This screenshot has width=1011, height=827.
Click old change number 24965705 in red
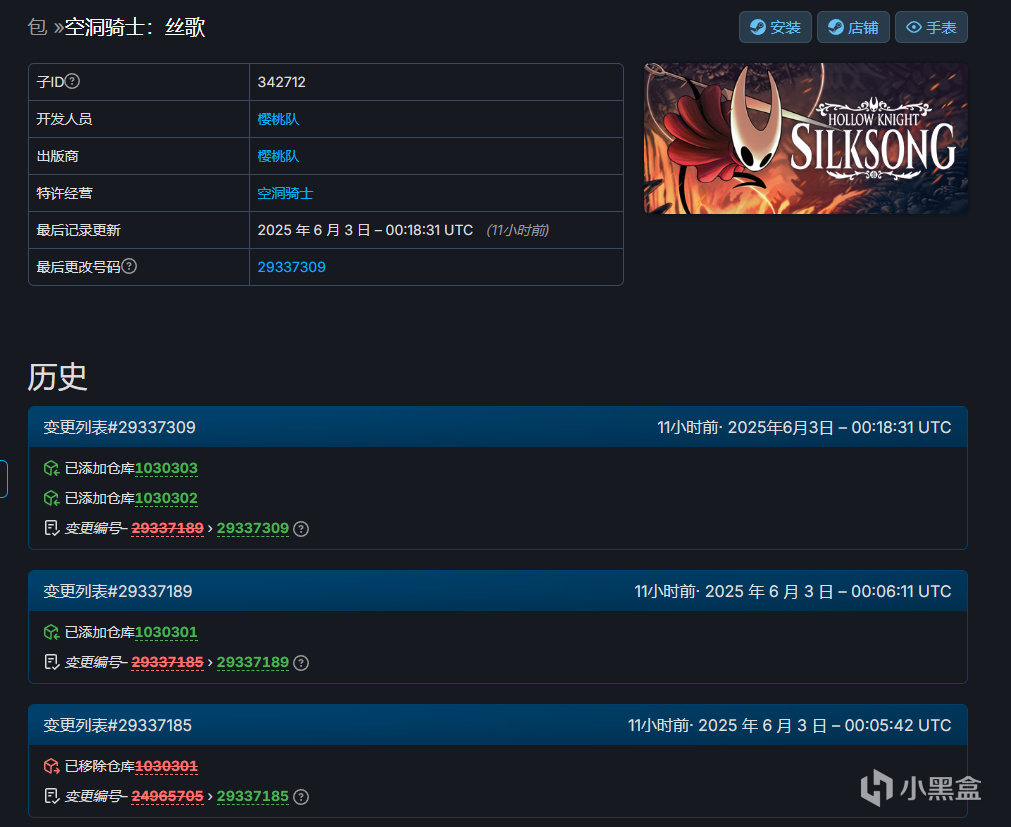point(168,797)
